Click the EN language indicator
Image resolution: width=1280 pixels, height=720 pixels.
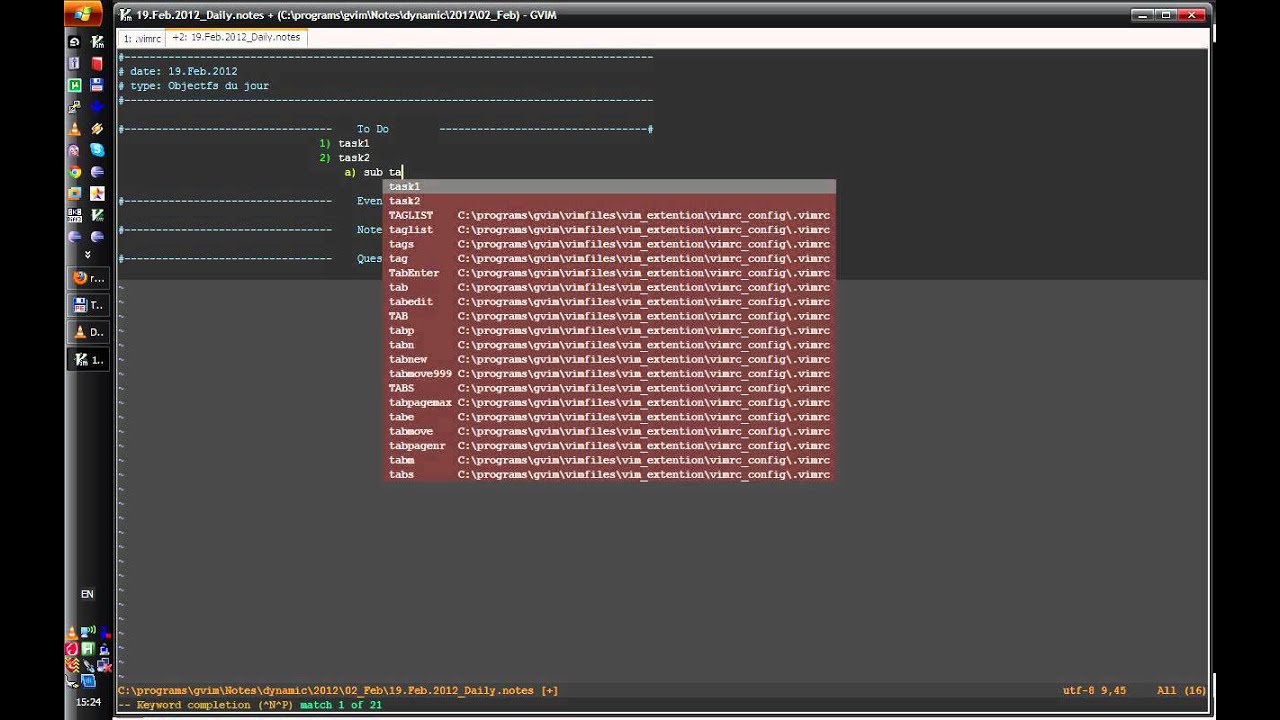87,594
